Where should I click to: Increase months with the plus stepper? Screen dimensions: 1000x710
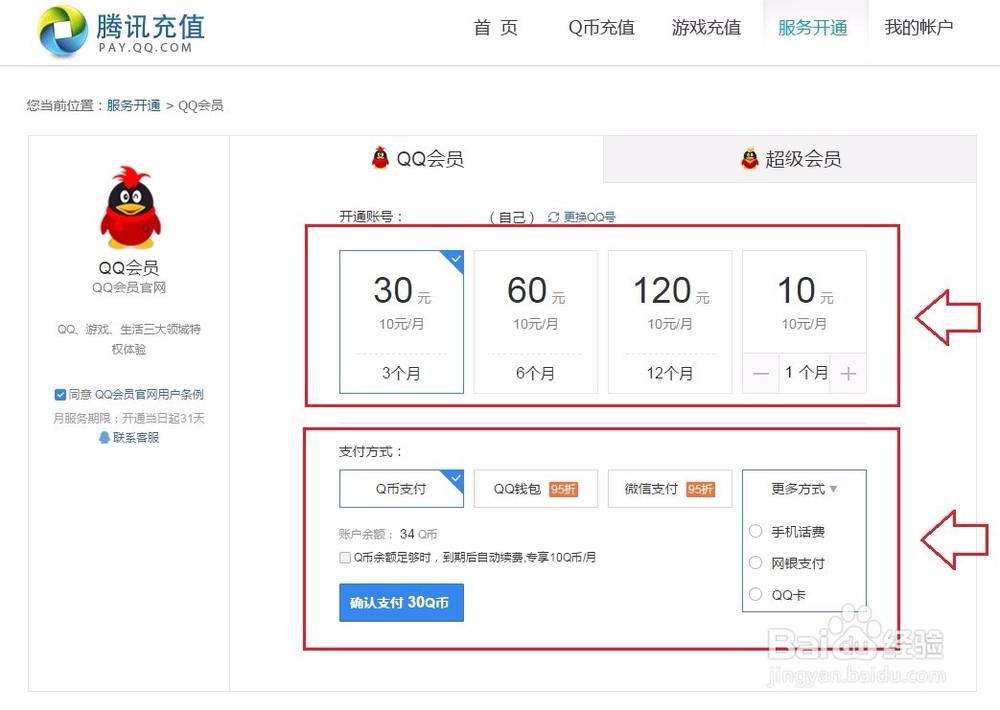848,373
